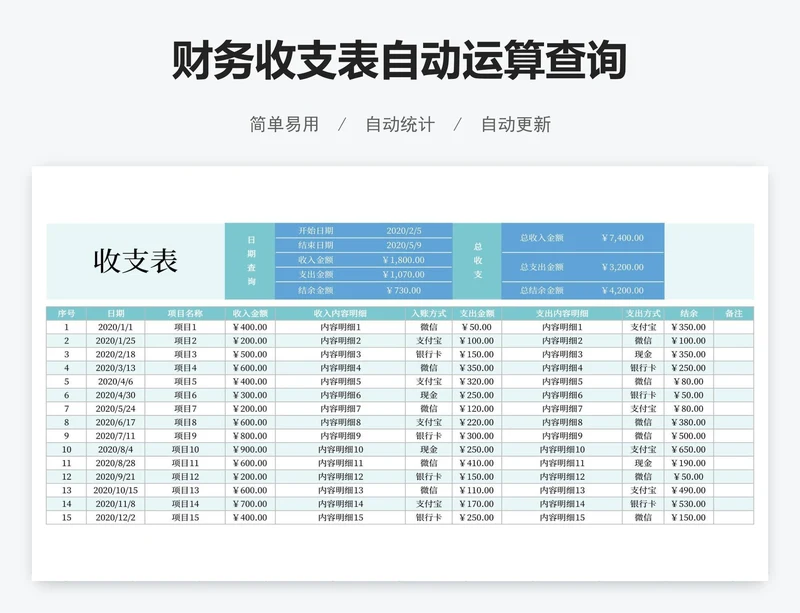Select balance ¥650.00 in row 10
The height and width of the screenshot is (613, 800).
point(689,450)
